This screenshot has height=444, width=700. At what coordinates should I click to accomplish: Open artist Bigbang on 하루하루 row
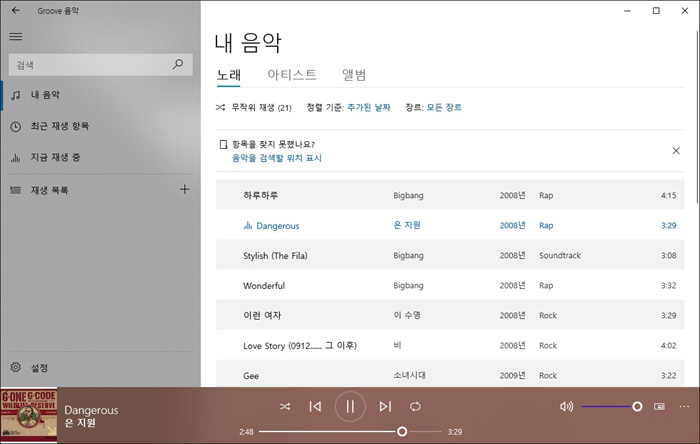point(408,195)
